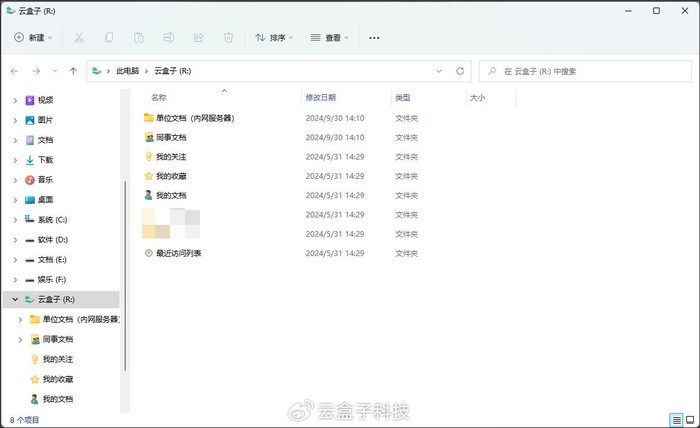The width and height of the screenshot is (700, 428).
Task: Click the star icon of 我的收藏 row
Action: [x=149, y=176]
